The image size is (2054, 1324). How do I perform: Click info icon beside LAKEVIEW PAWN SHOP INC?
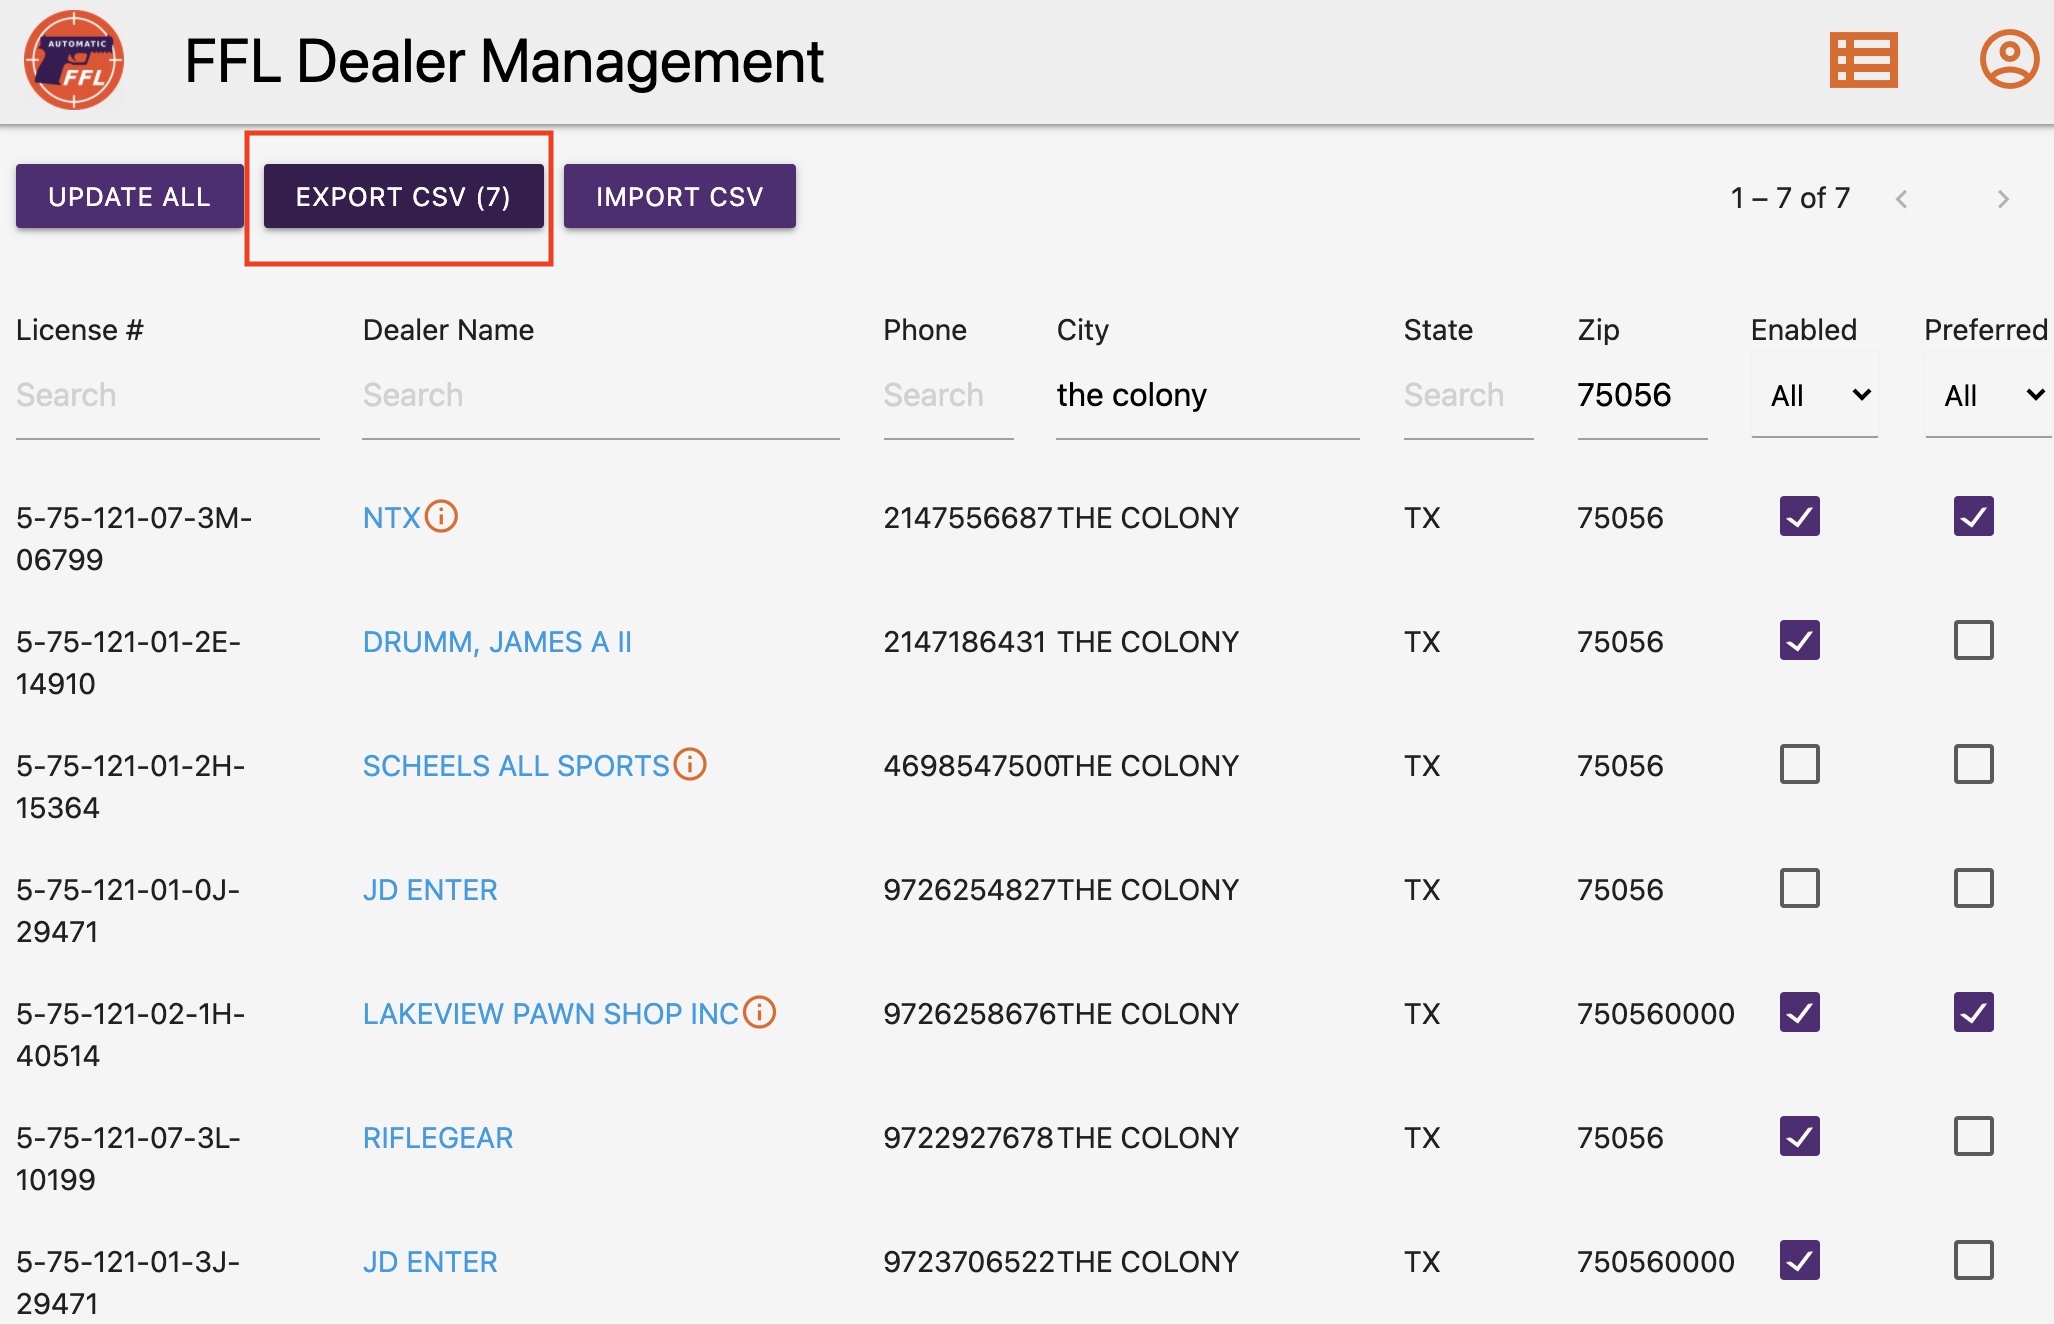tap(760, 1012)
